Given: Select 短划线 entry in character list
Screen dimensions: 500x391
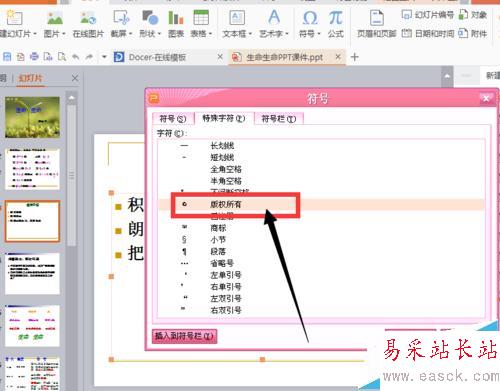Looking at the screenshot, I should point(321,157).
